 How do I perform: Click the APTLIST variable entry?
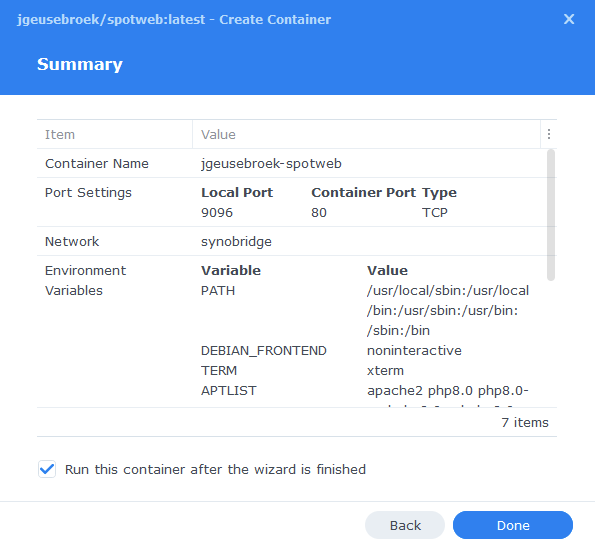coord(228,391)
